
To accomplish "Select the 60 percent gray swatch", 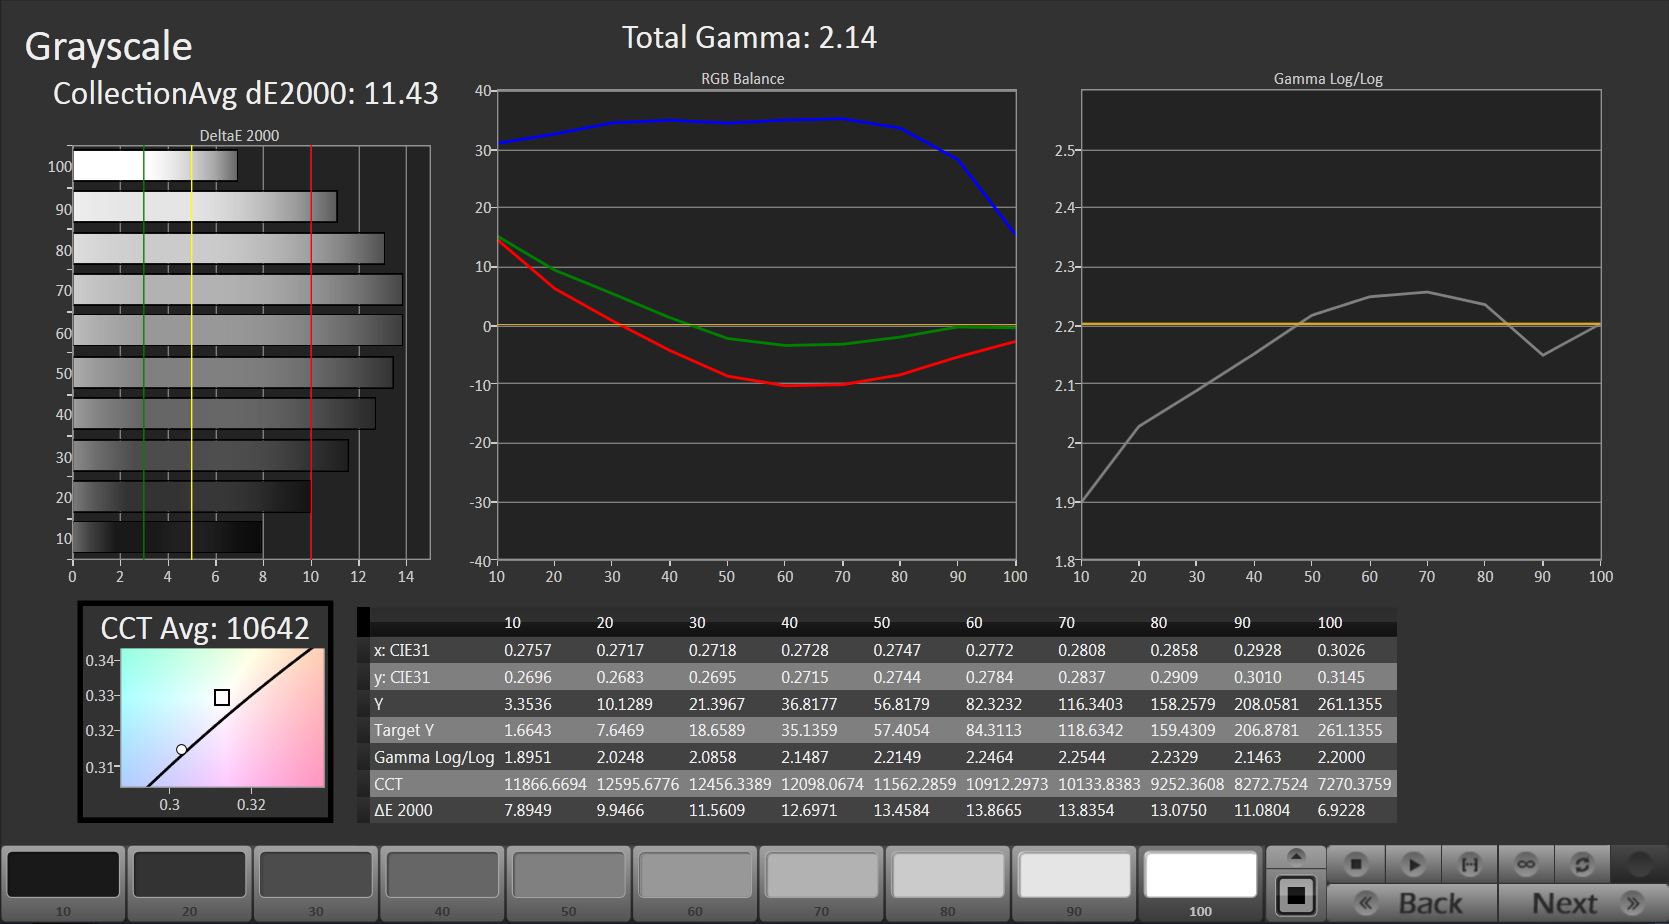I will [695, 883].
